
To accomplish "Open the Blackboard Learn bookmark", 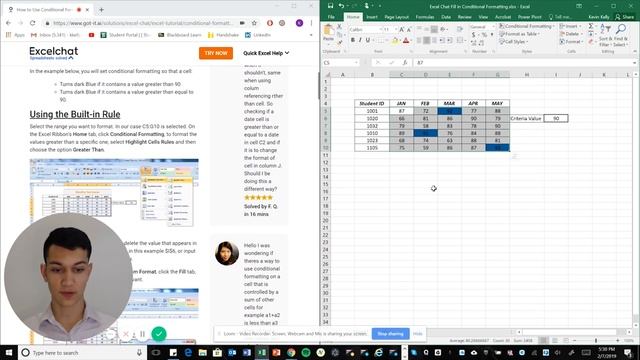I will click(x=180, y=35).
